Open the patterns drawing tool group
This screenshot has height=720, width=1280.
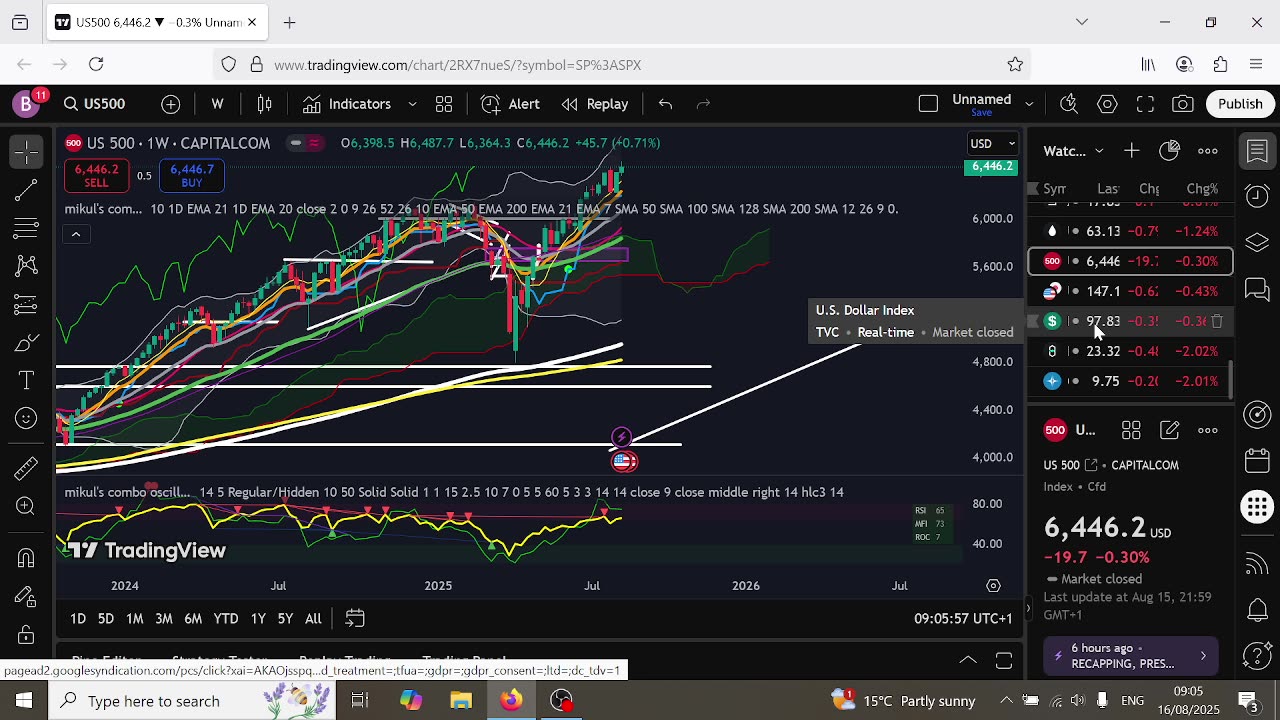[x=26, y=266]
